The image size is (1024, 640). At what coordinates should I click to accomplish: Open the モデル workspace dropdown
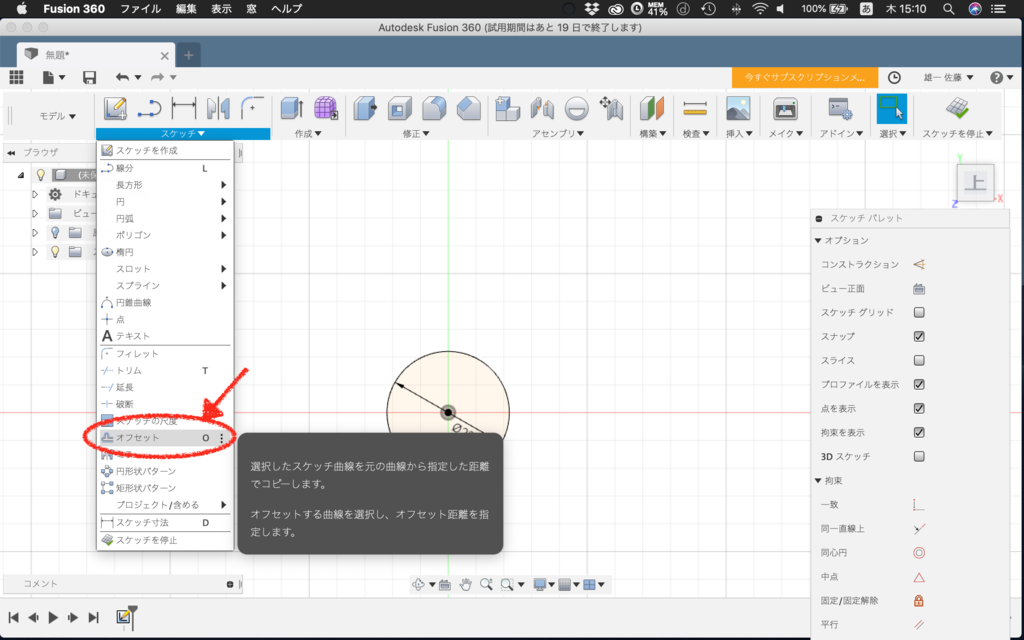point(57,116)
